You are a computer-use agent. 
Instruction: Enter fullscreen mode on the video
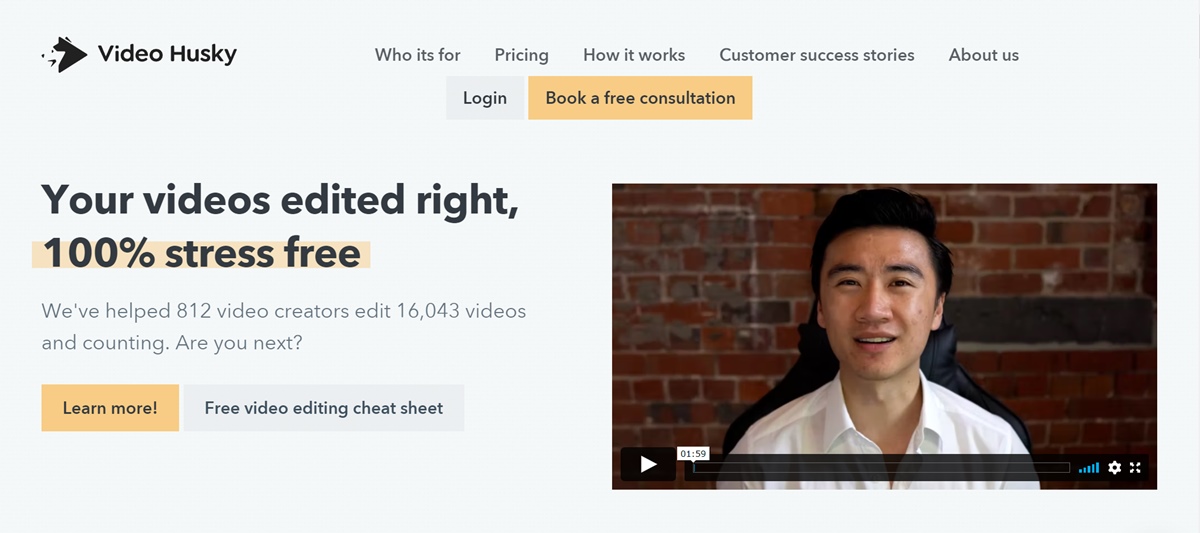[1135, 467]
